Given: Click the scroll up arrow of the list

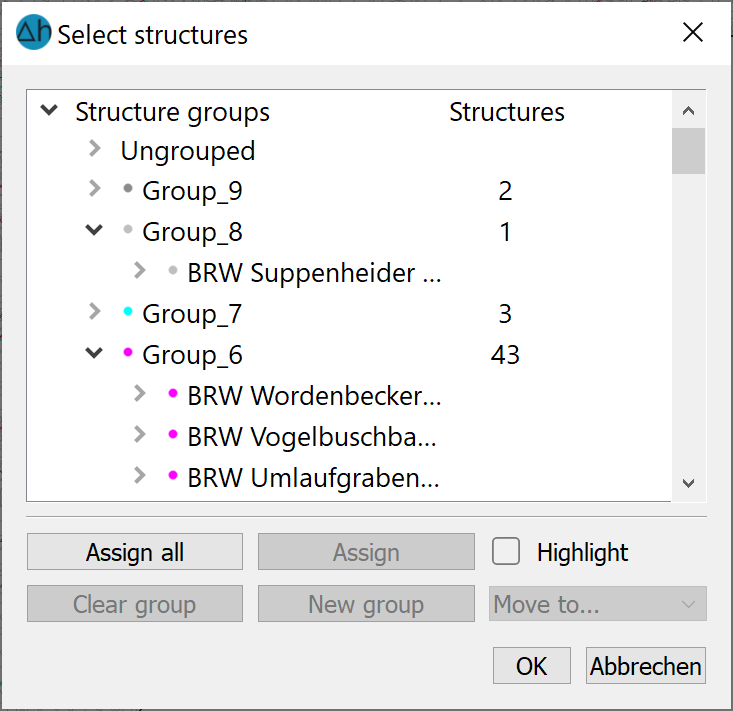Looking at the screenshot, I should tap(688, 111).
